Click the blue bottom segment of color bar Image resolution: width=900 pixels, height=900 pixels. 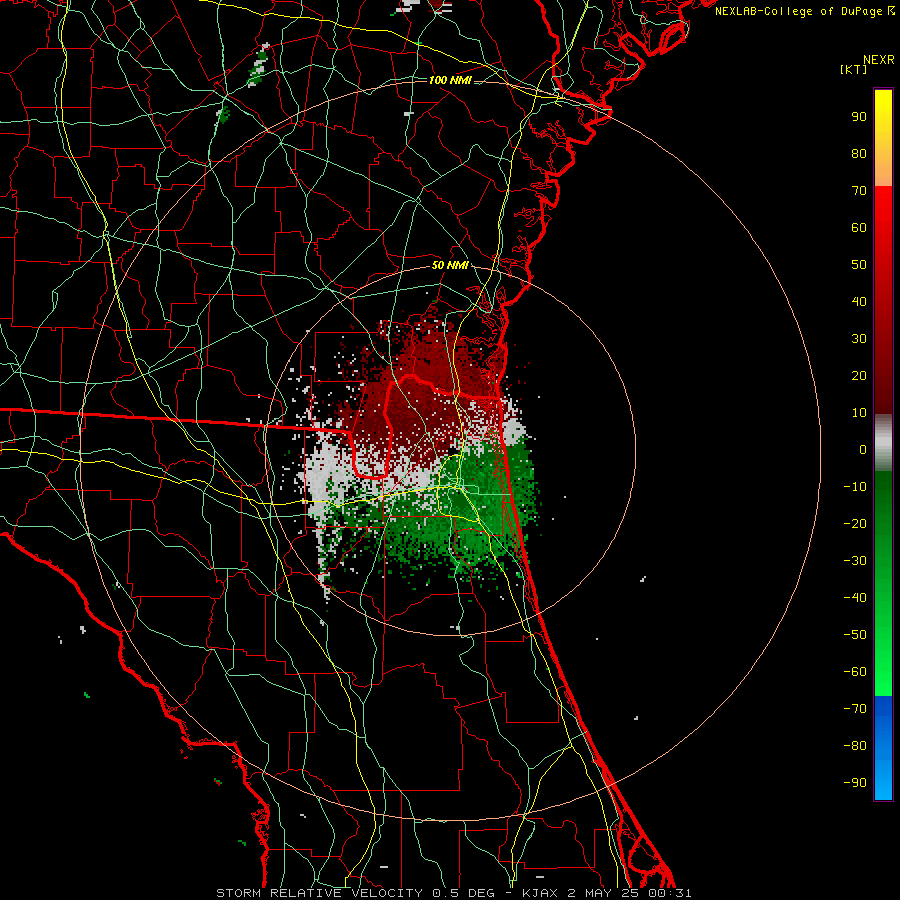coord(883,747)
